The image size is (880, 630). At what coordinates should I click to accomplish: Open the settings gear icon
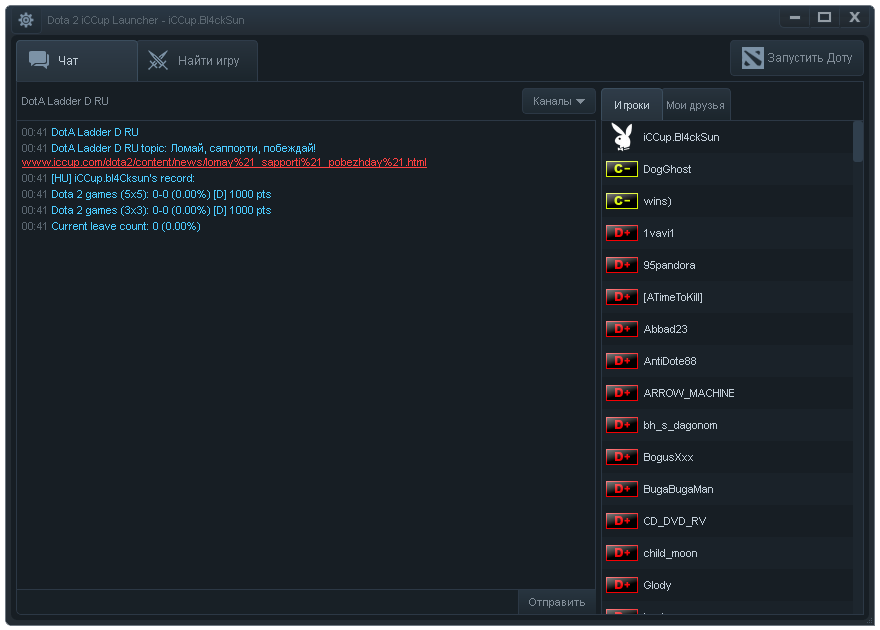(x=26, y=20)
